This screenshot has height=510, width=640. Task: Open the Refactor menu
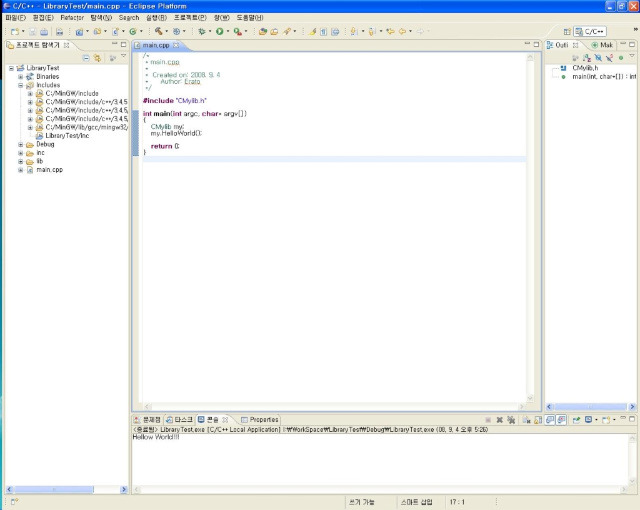pyautogui.click(x=72, y=18)
